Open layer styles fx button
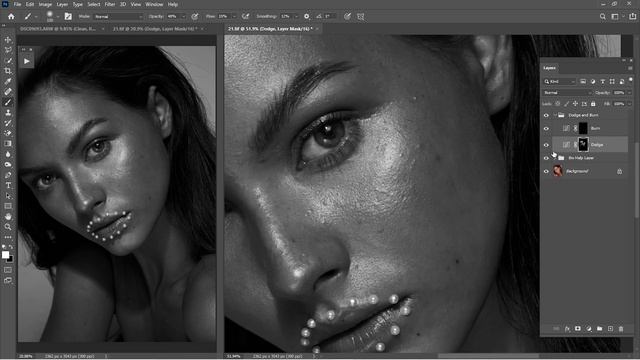 (567, 329)
